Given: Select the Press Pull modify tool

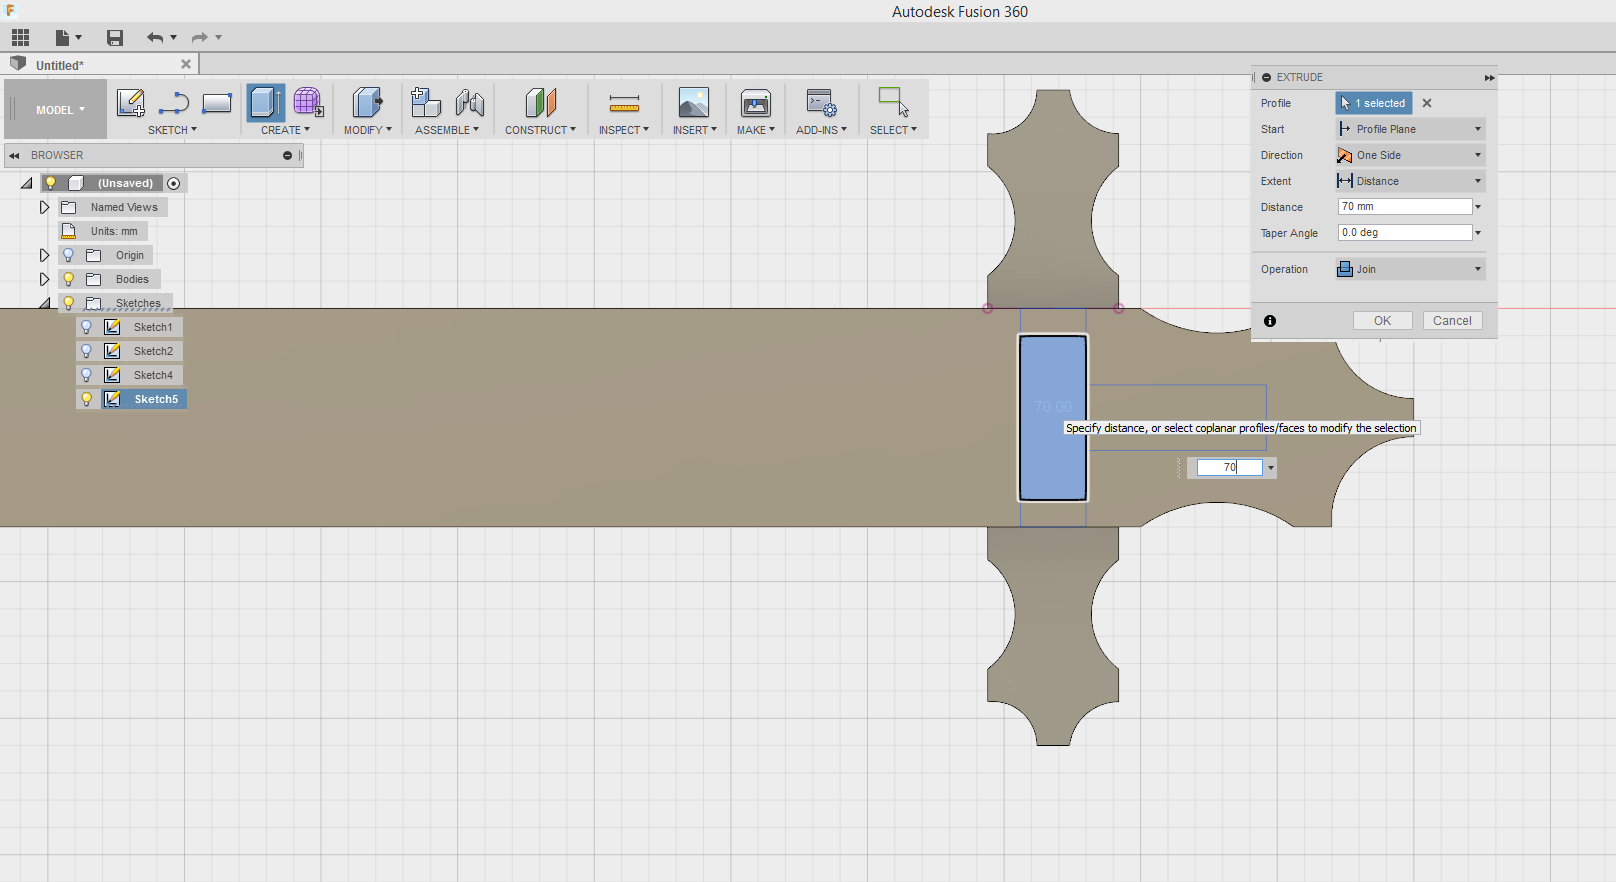Looking at the screenshot, I should click(x=367, y=103).
